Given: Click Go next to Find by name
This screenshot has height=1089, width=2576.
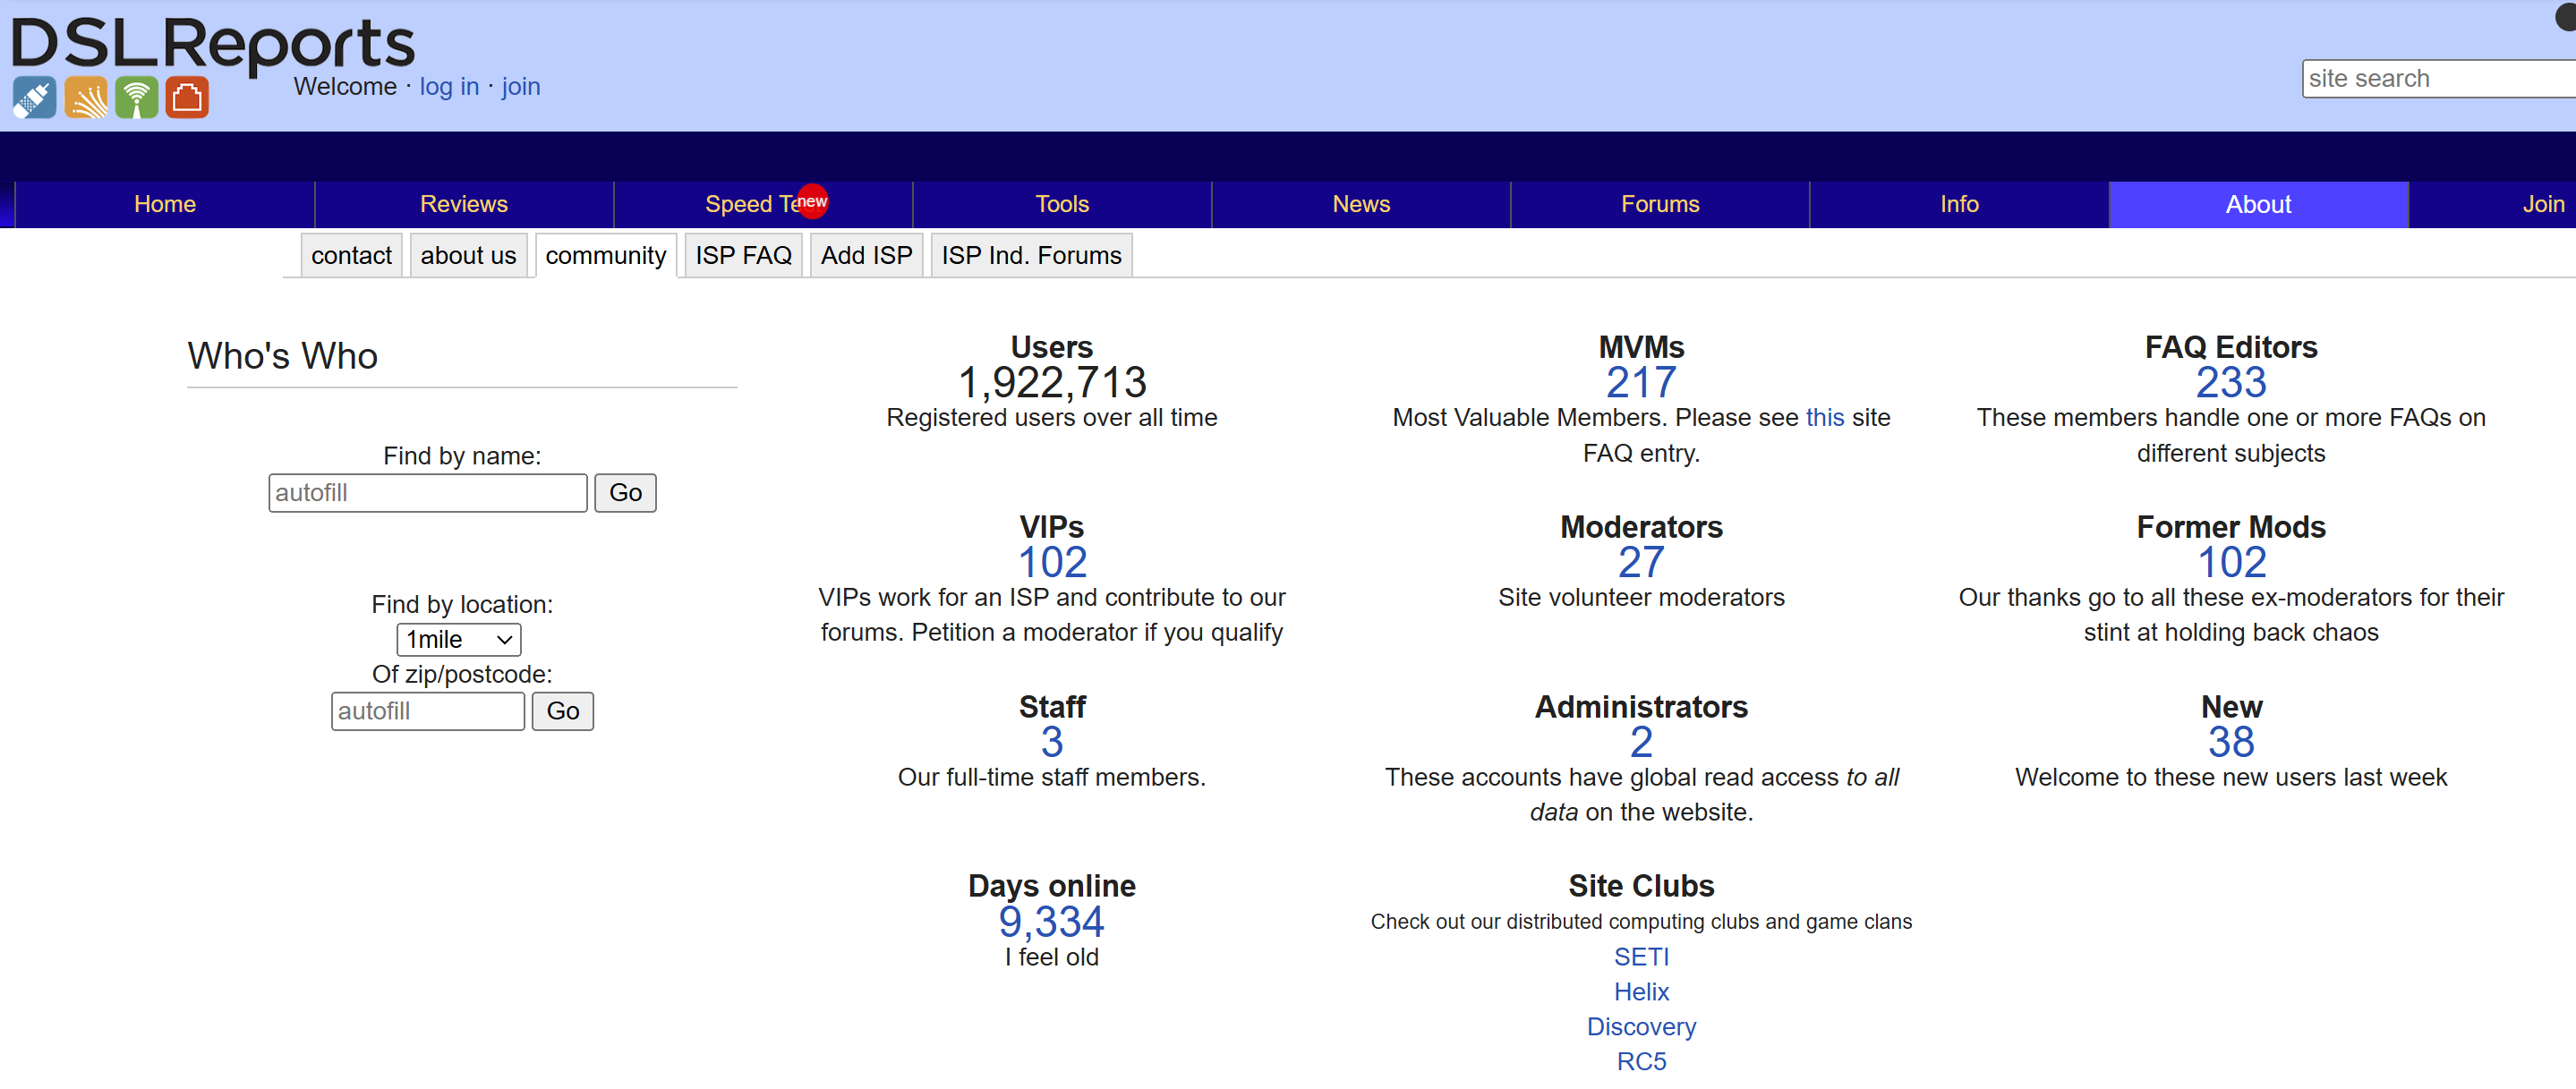Looking at the screenshot, I should point(625,493).
